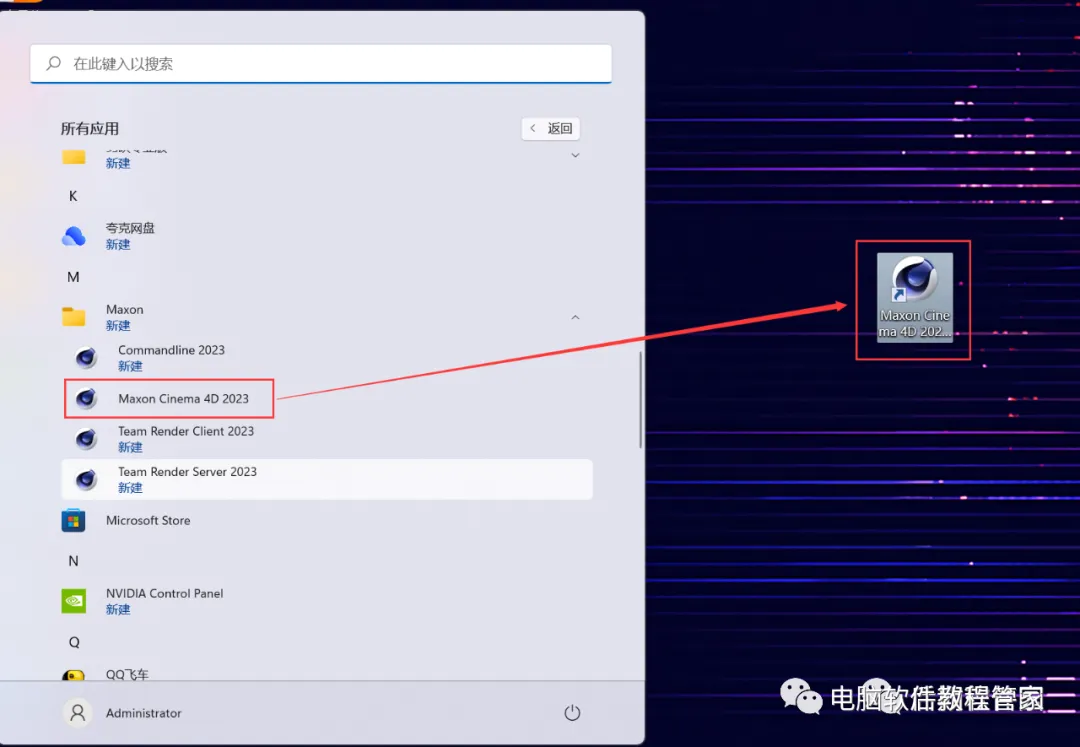Open Microsoft Store entry text
The image size is (1080, 747).
(148, 520)
